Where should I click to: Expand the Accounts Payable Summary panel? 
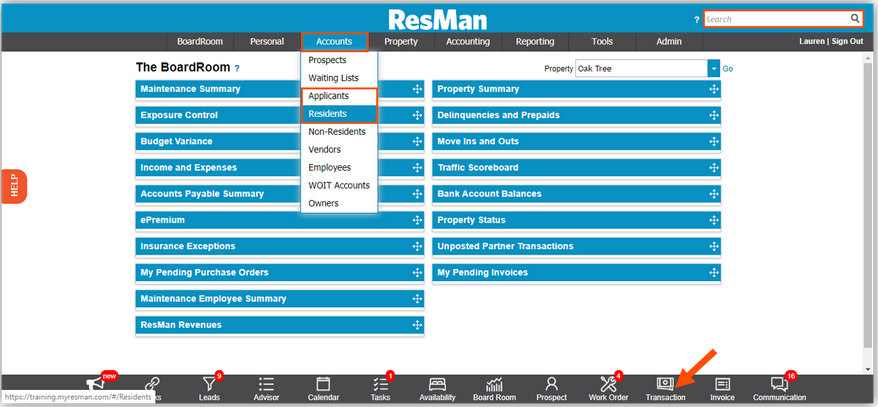tap(279, 194)
